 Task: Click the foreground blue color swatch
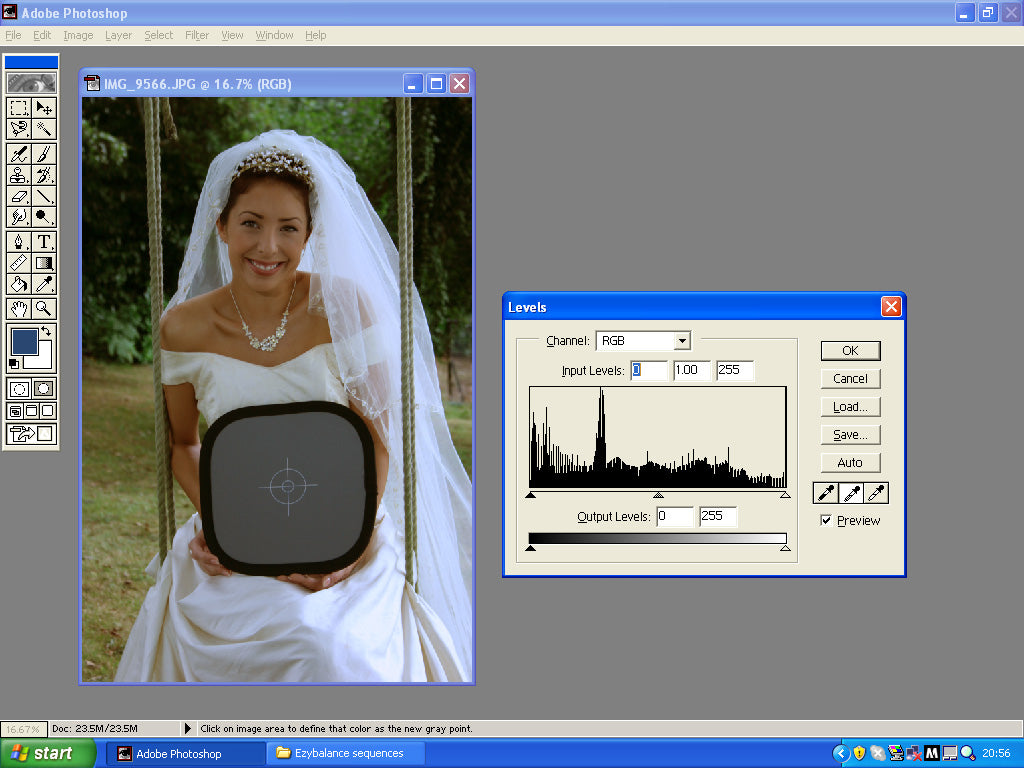coord(24,342)
